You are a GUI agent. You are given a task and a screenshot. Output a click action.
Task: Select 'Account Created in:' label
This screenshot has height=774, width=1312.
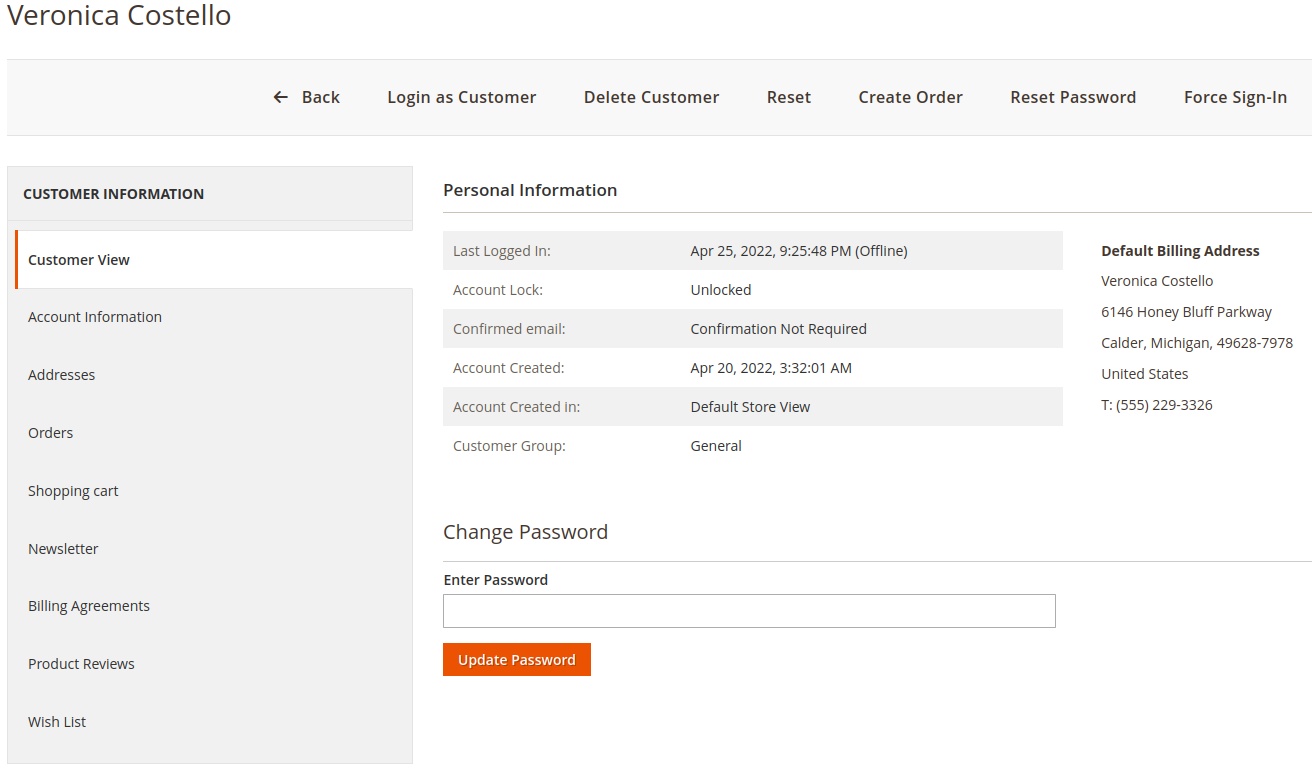516,407
